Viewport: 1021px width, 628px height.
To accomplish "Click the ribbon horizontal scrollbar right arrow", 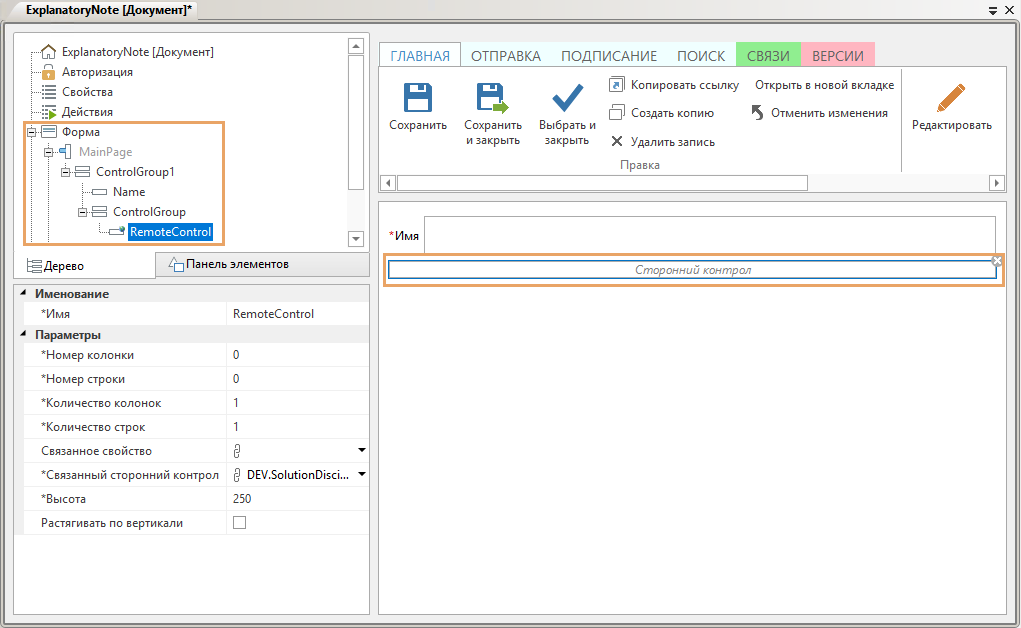I will coord(996,183).
